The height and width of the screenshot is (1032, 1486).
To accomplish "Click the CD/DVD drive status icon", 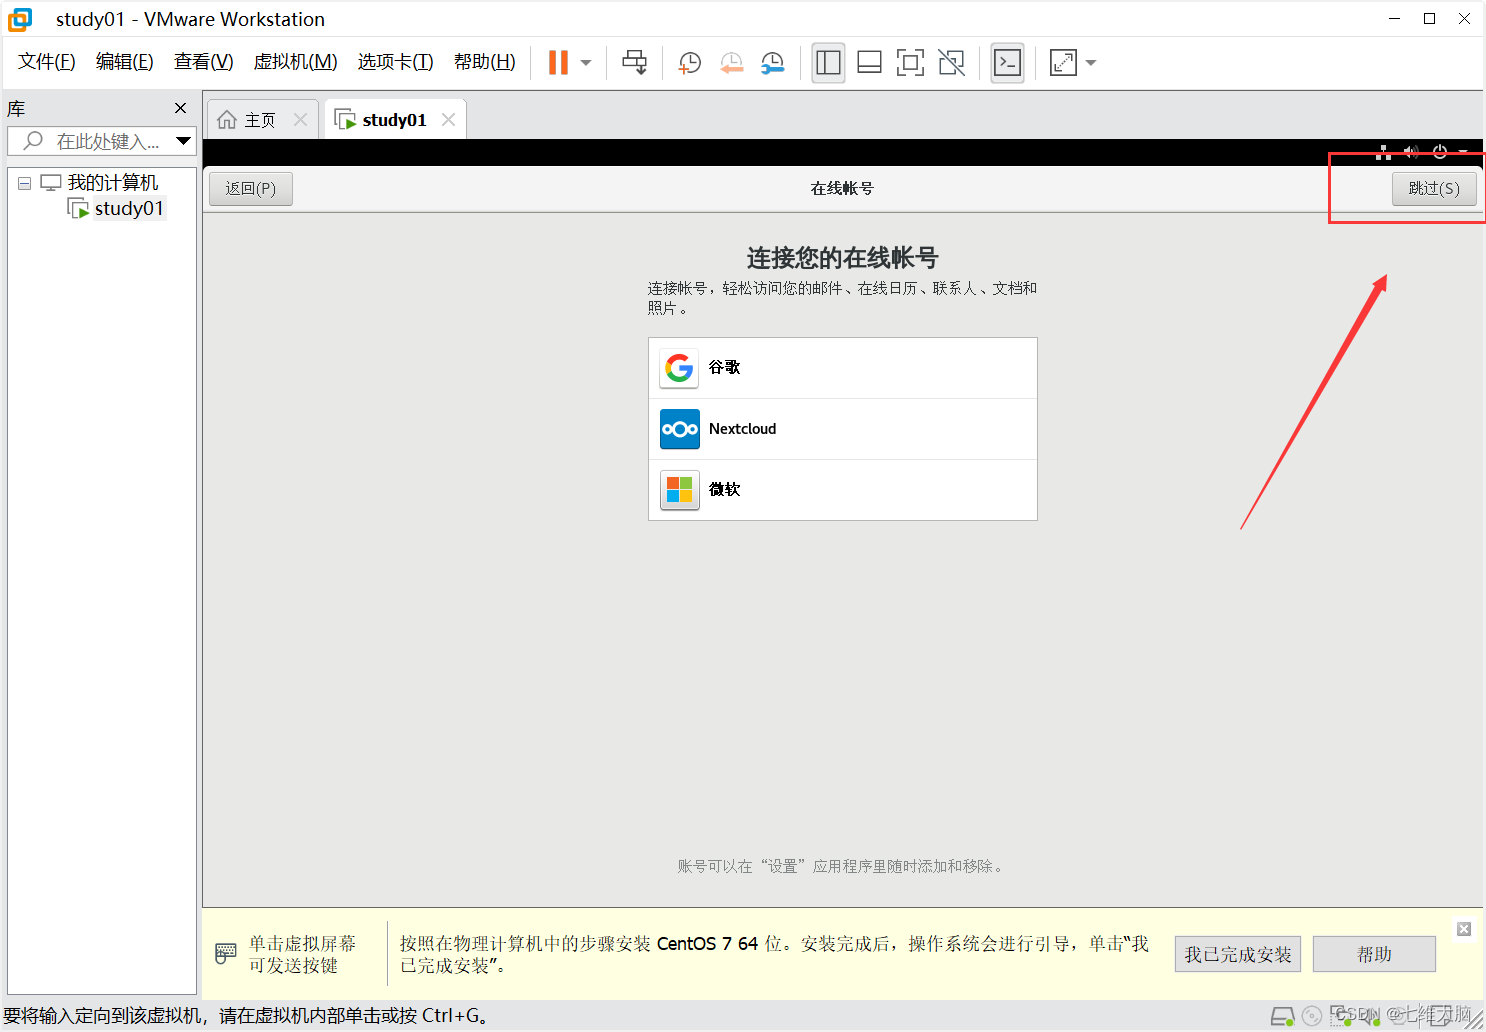I will point(1312,1017).
